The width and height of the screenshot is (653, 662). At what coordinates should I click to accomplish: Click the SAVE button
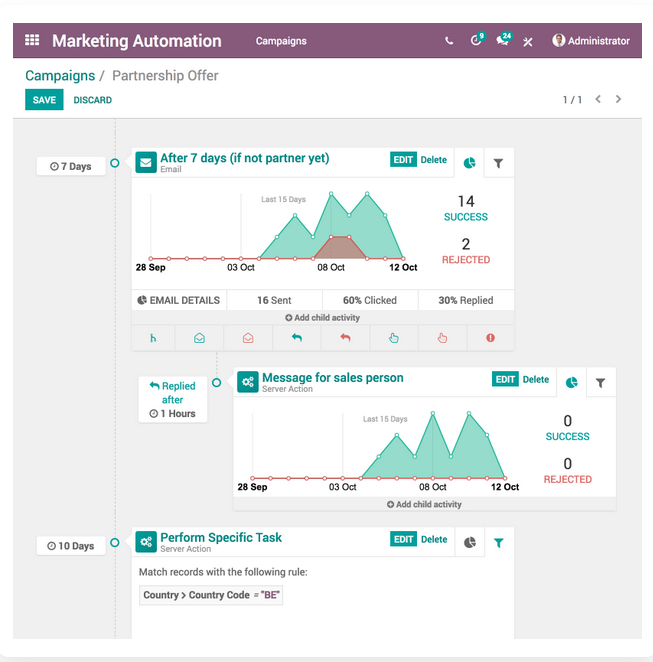pos(44,100)
